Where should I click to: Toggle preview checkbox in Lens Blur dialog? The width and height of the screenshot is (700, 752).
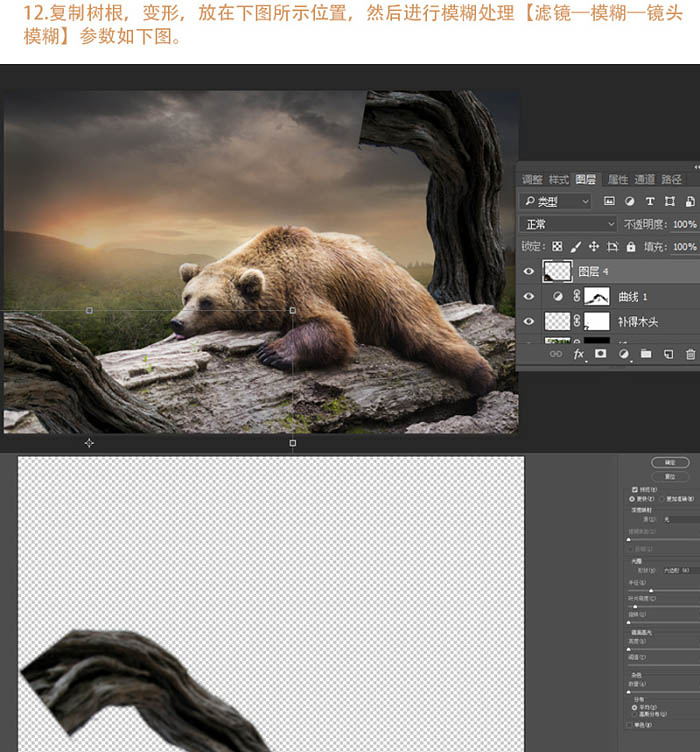(x=634, y=490)
